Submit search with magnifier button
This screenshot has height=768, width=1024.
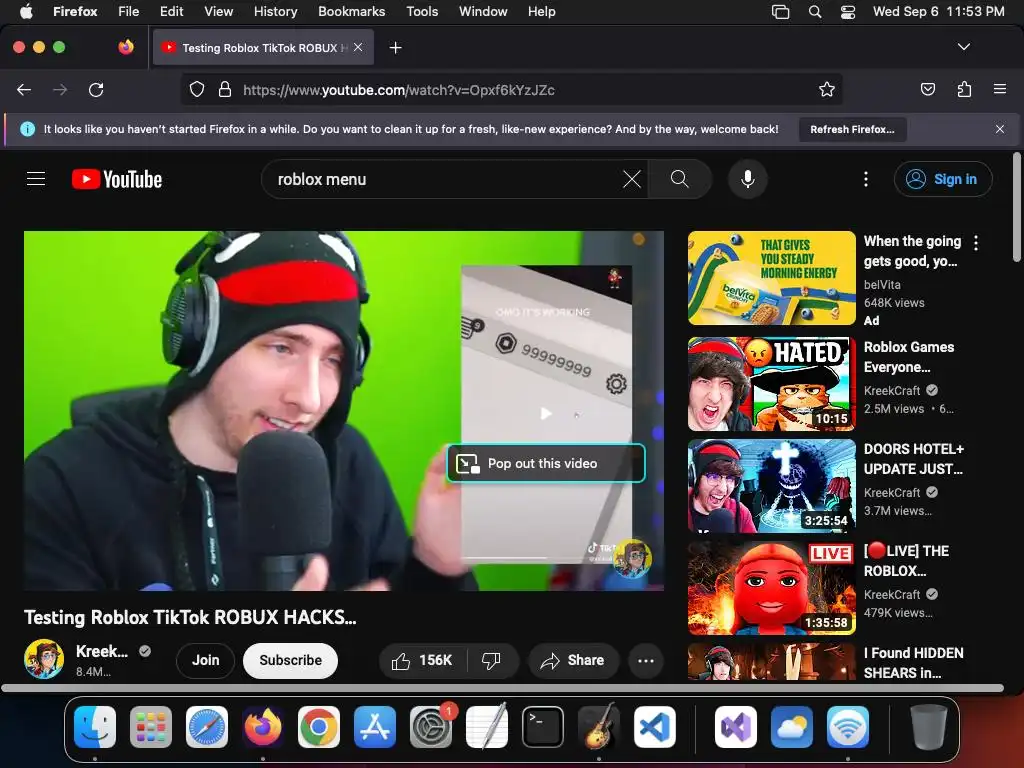click(x=679, y=179)
